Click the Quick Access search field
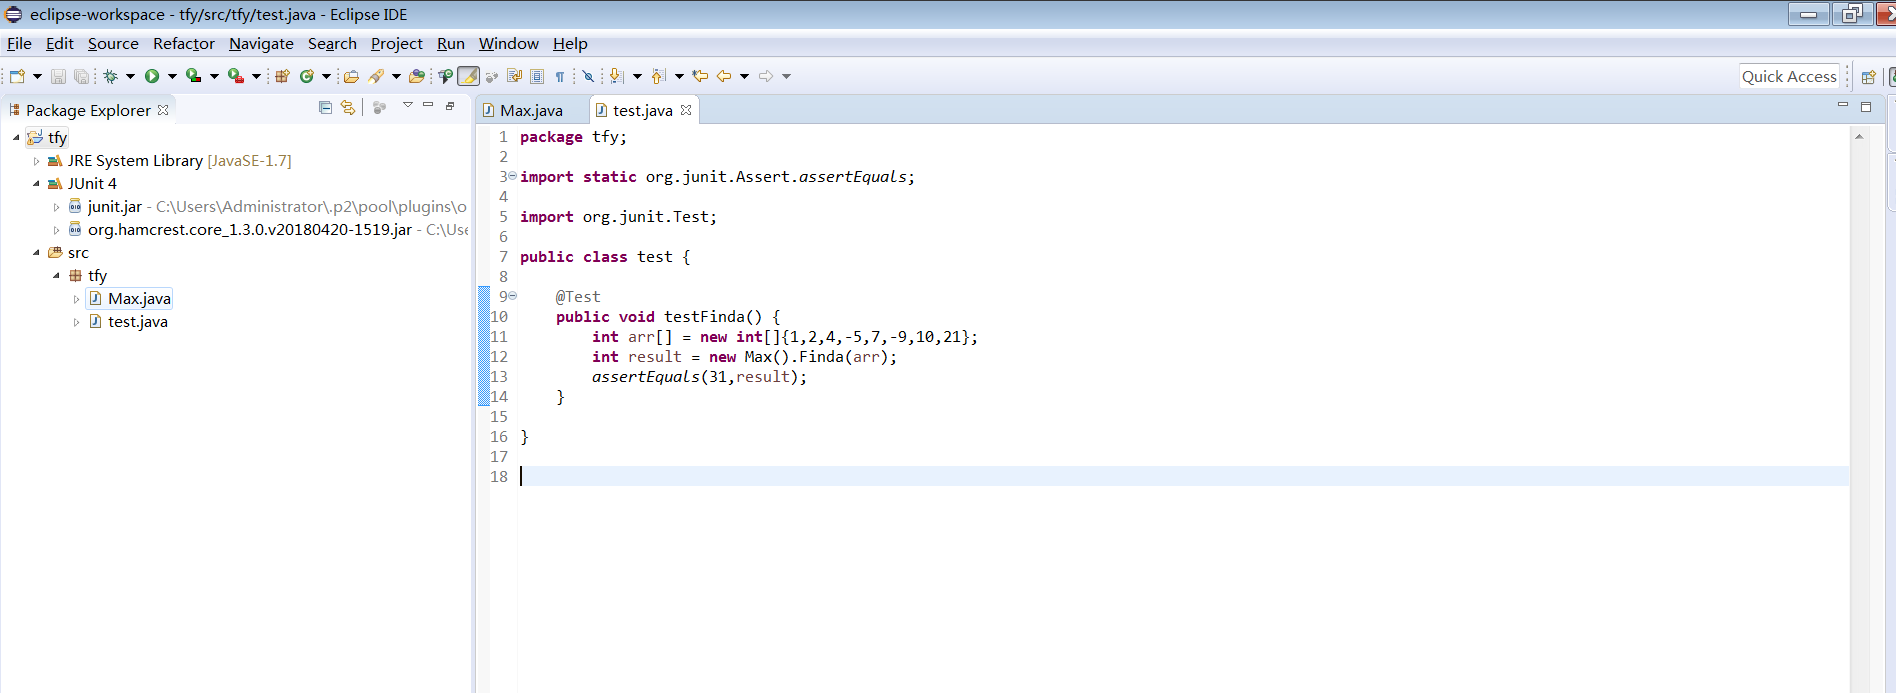This screenshot has width=1896, height=693. (1789, 76)
